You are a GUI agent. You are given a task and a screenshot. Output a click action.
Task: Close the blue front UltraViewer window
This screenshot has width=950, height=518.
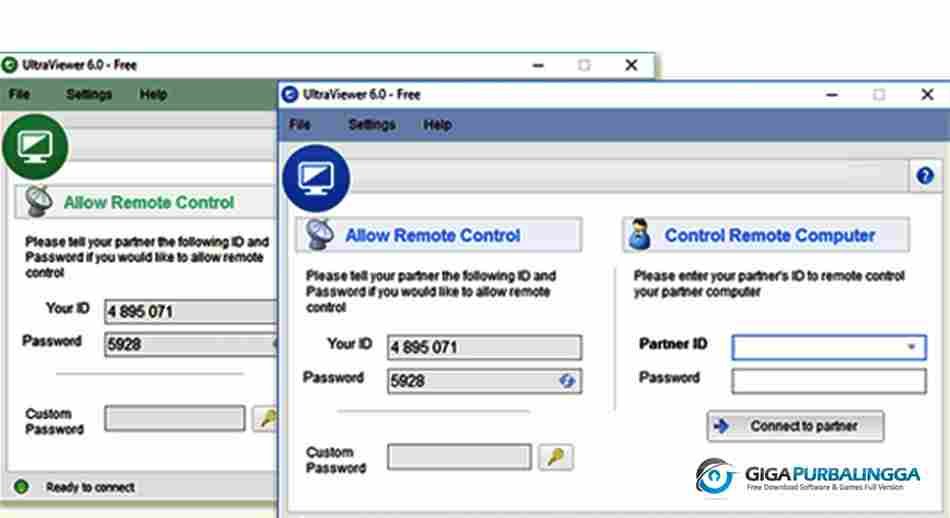[x=927, y=95]
